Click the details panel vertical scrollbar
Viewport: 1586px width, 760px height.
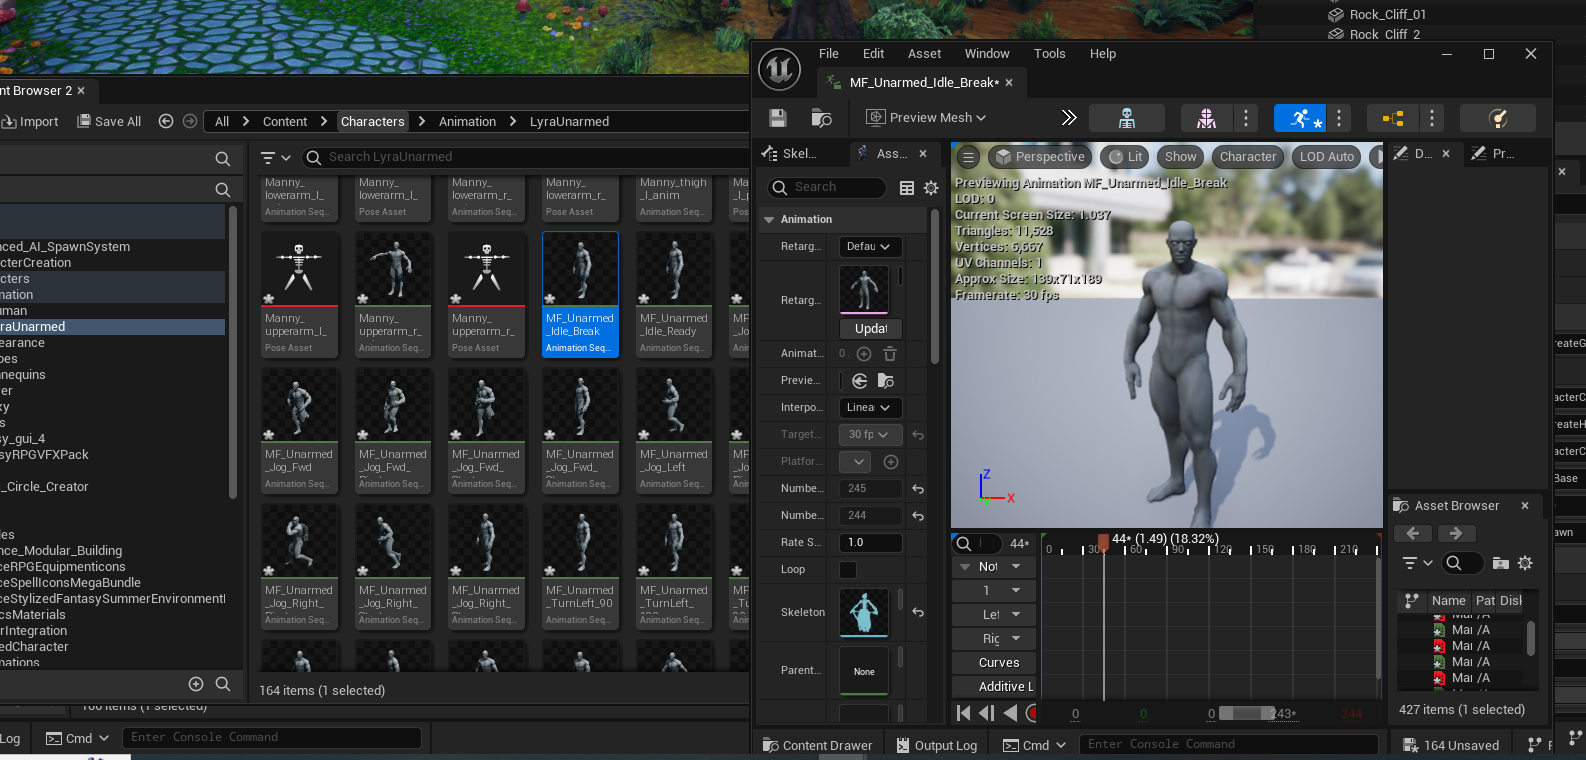(x=934, y=286)
